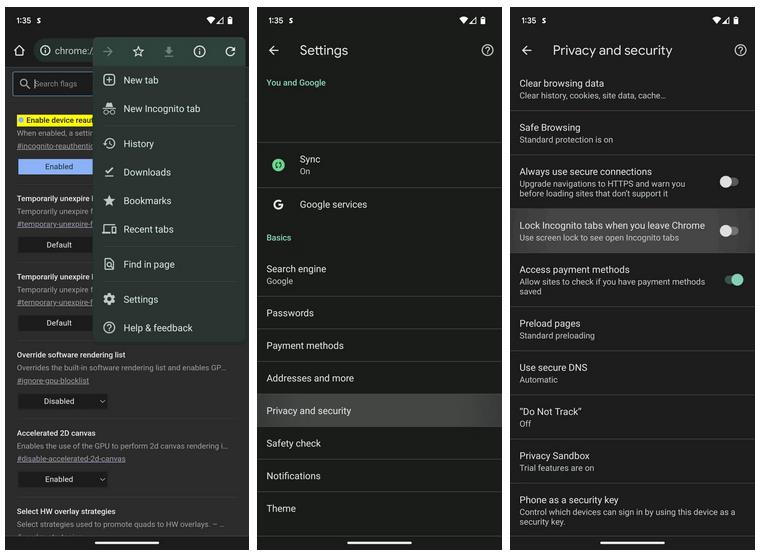Open help icon on Privacy and security
The height and width of the screenshot is (555, 764).
point(740,50)
